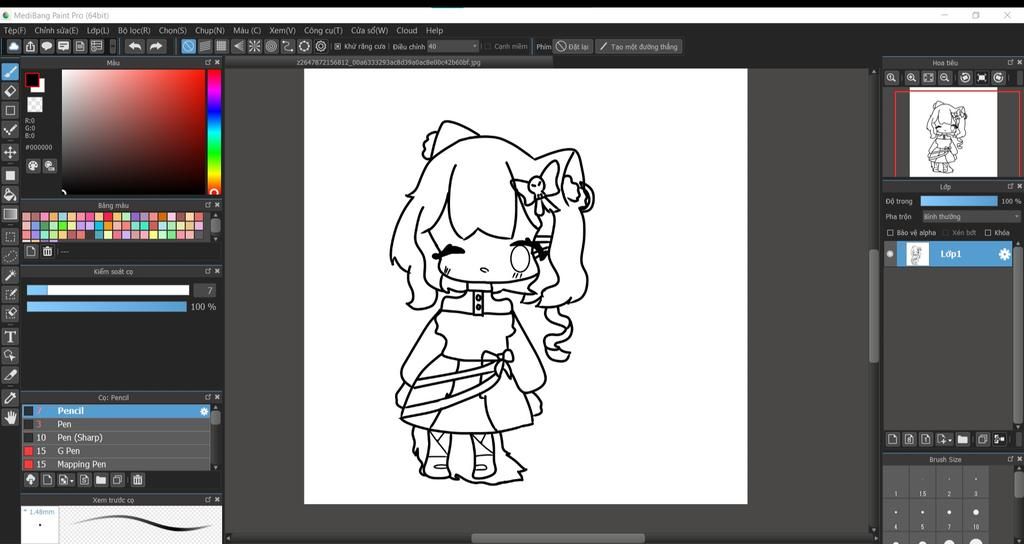
Task: Select the Bucket fill tool
Action: click(x=10, y=194)
